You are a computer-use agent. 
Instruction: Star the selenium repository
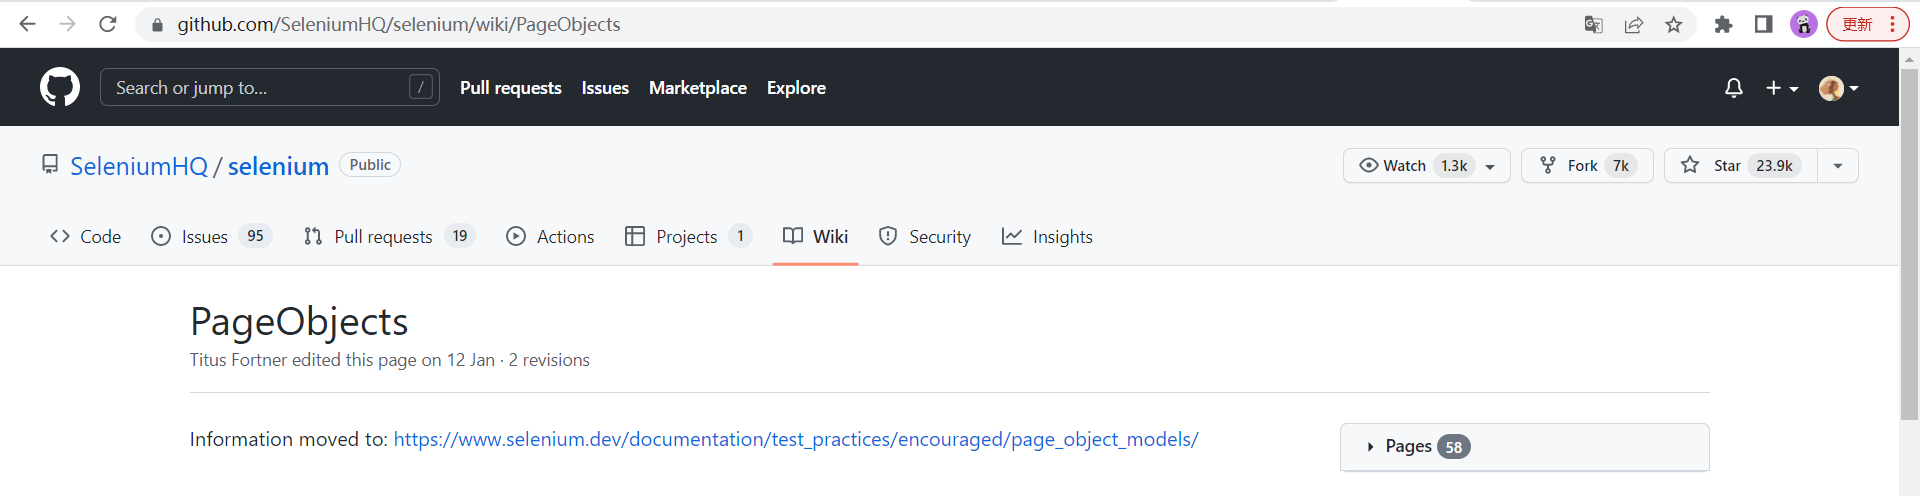1741,166
